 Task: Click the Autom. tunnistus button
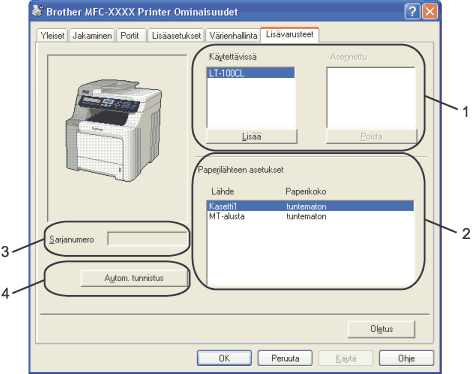point(134,278)
